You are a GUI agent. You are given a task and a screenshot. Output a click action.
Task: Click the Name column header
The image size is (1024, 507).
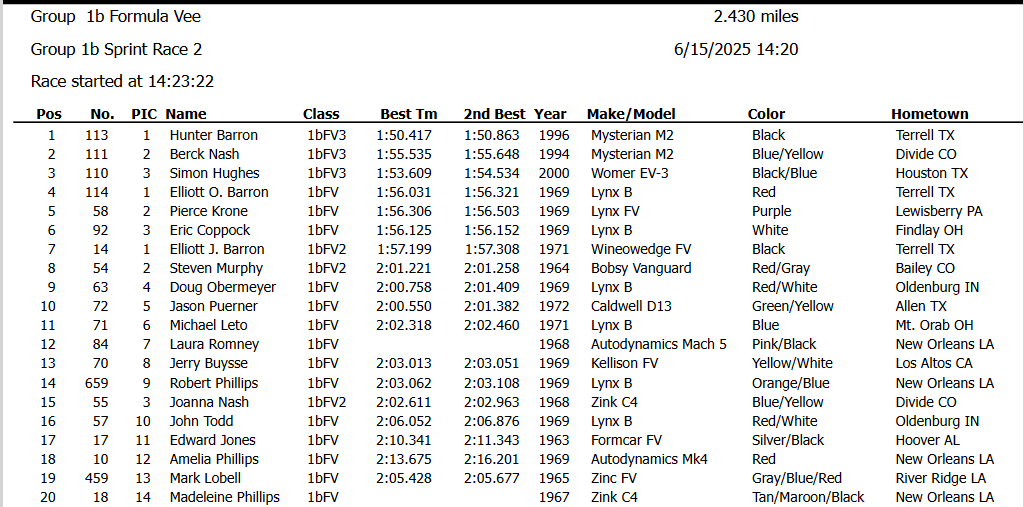185,114
